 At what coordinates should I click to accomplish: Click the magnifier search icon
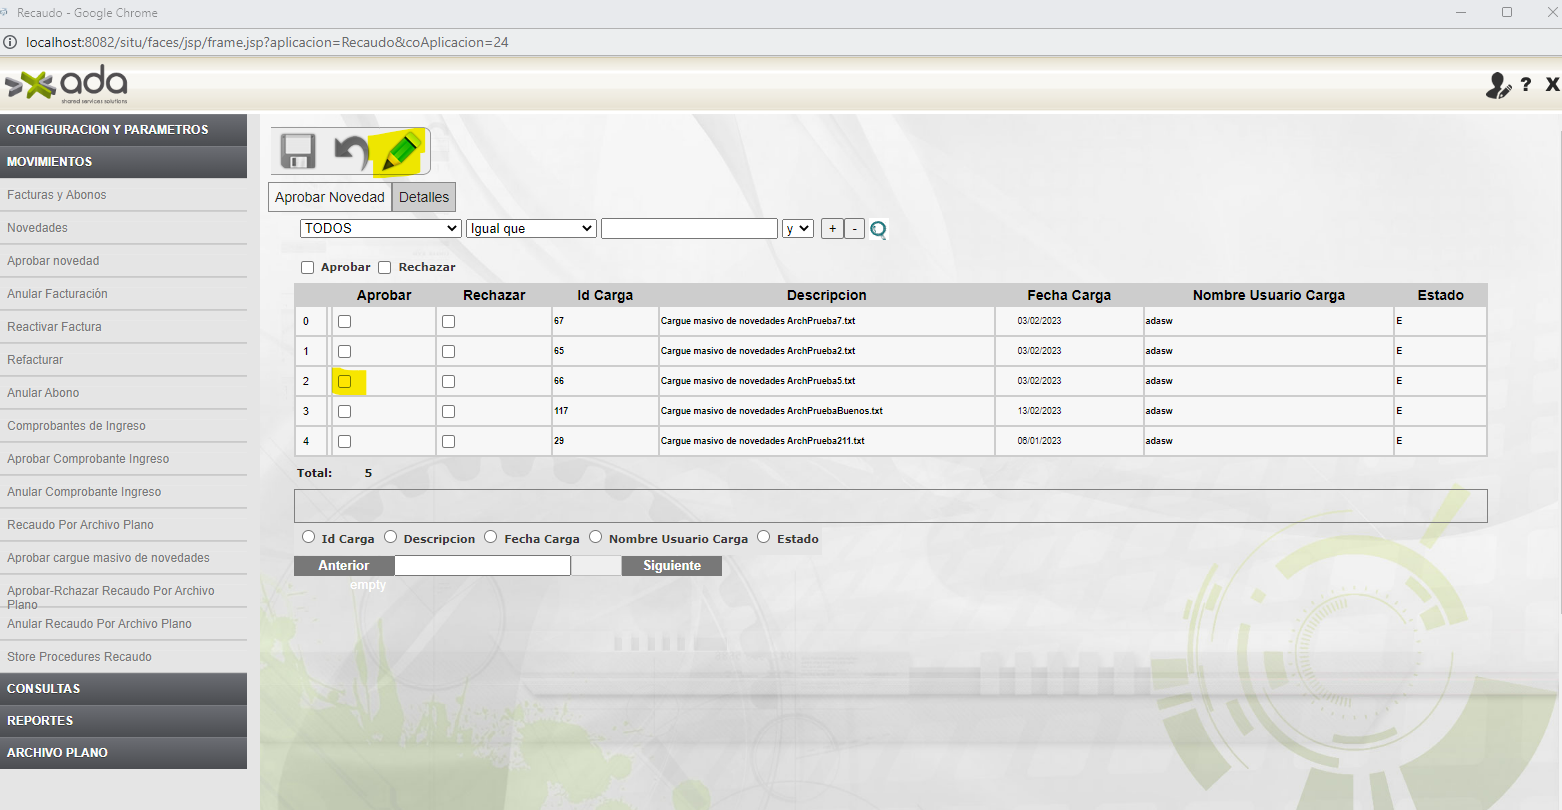(878, 229)
